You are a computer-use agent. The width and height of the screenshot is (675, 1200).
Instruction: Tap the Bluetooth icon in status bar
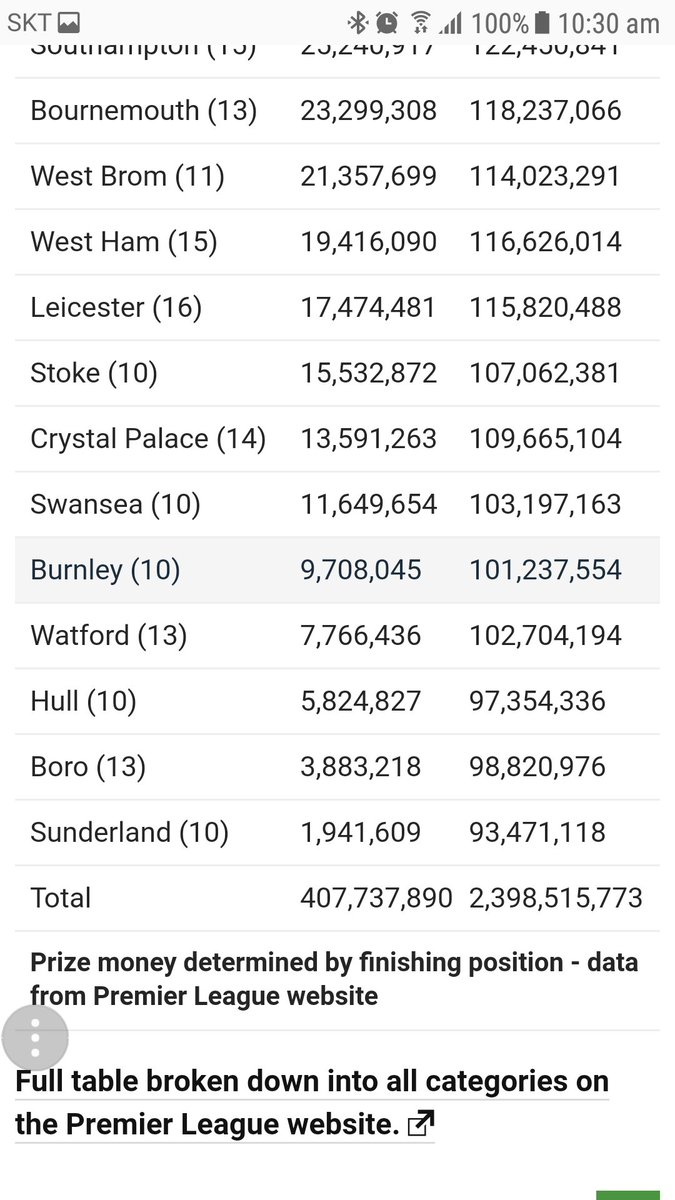pyautogui.click(x=357, y=22)
